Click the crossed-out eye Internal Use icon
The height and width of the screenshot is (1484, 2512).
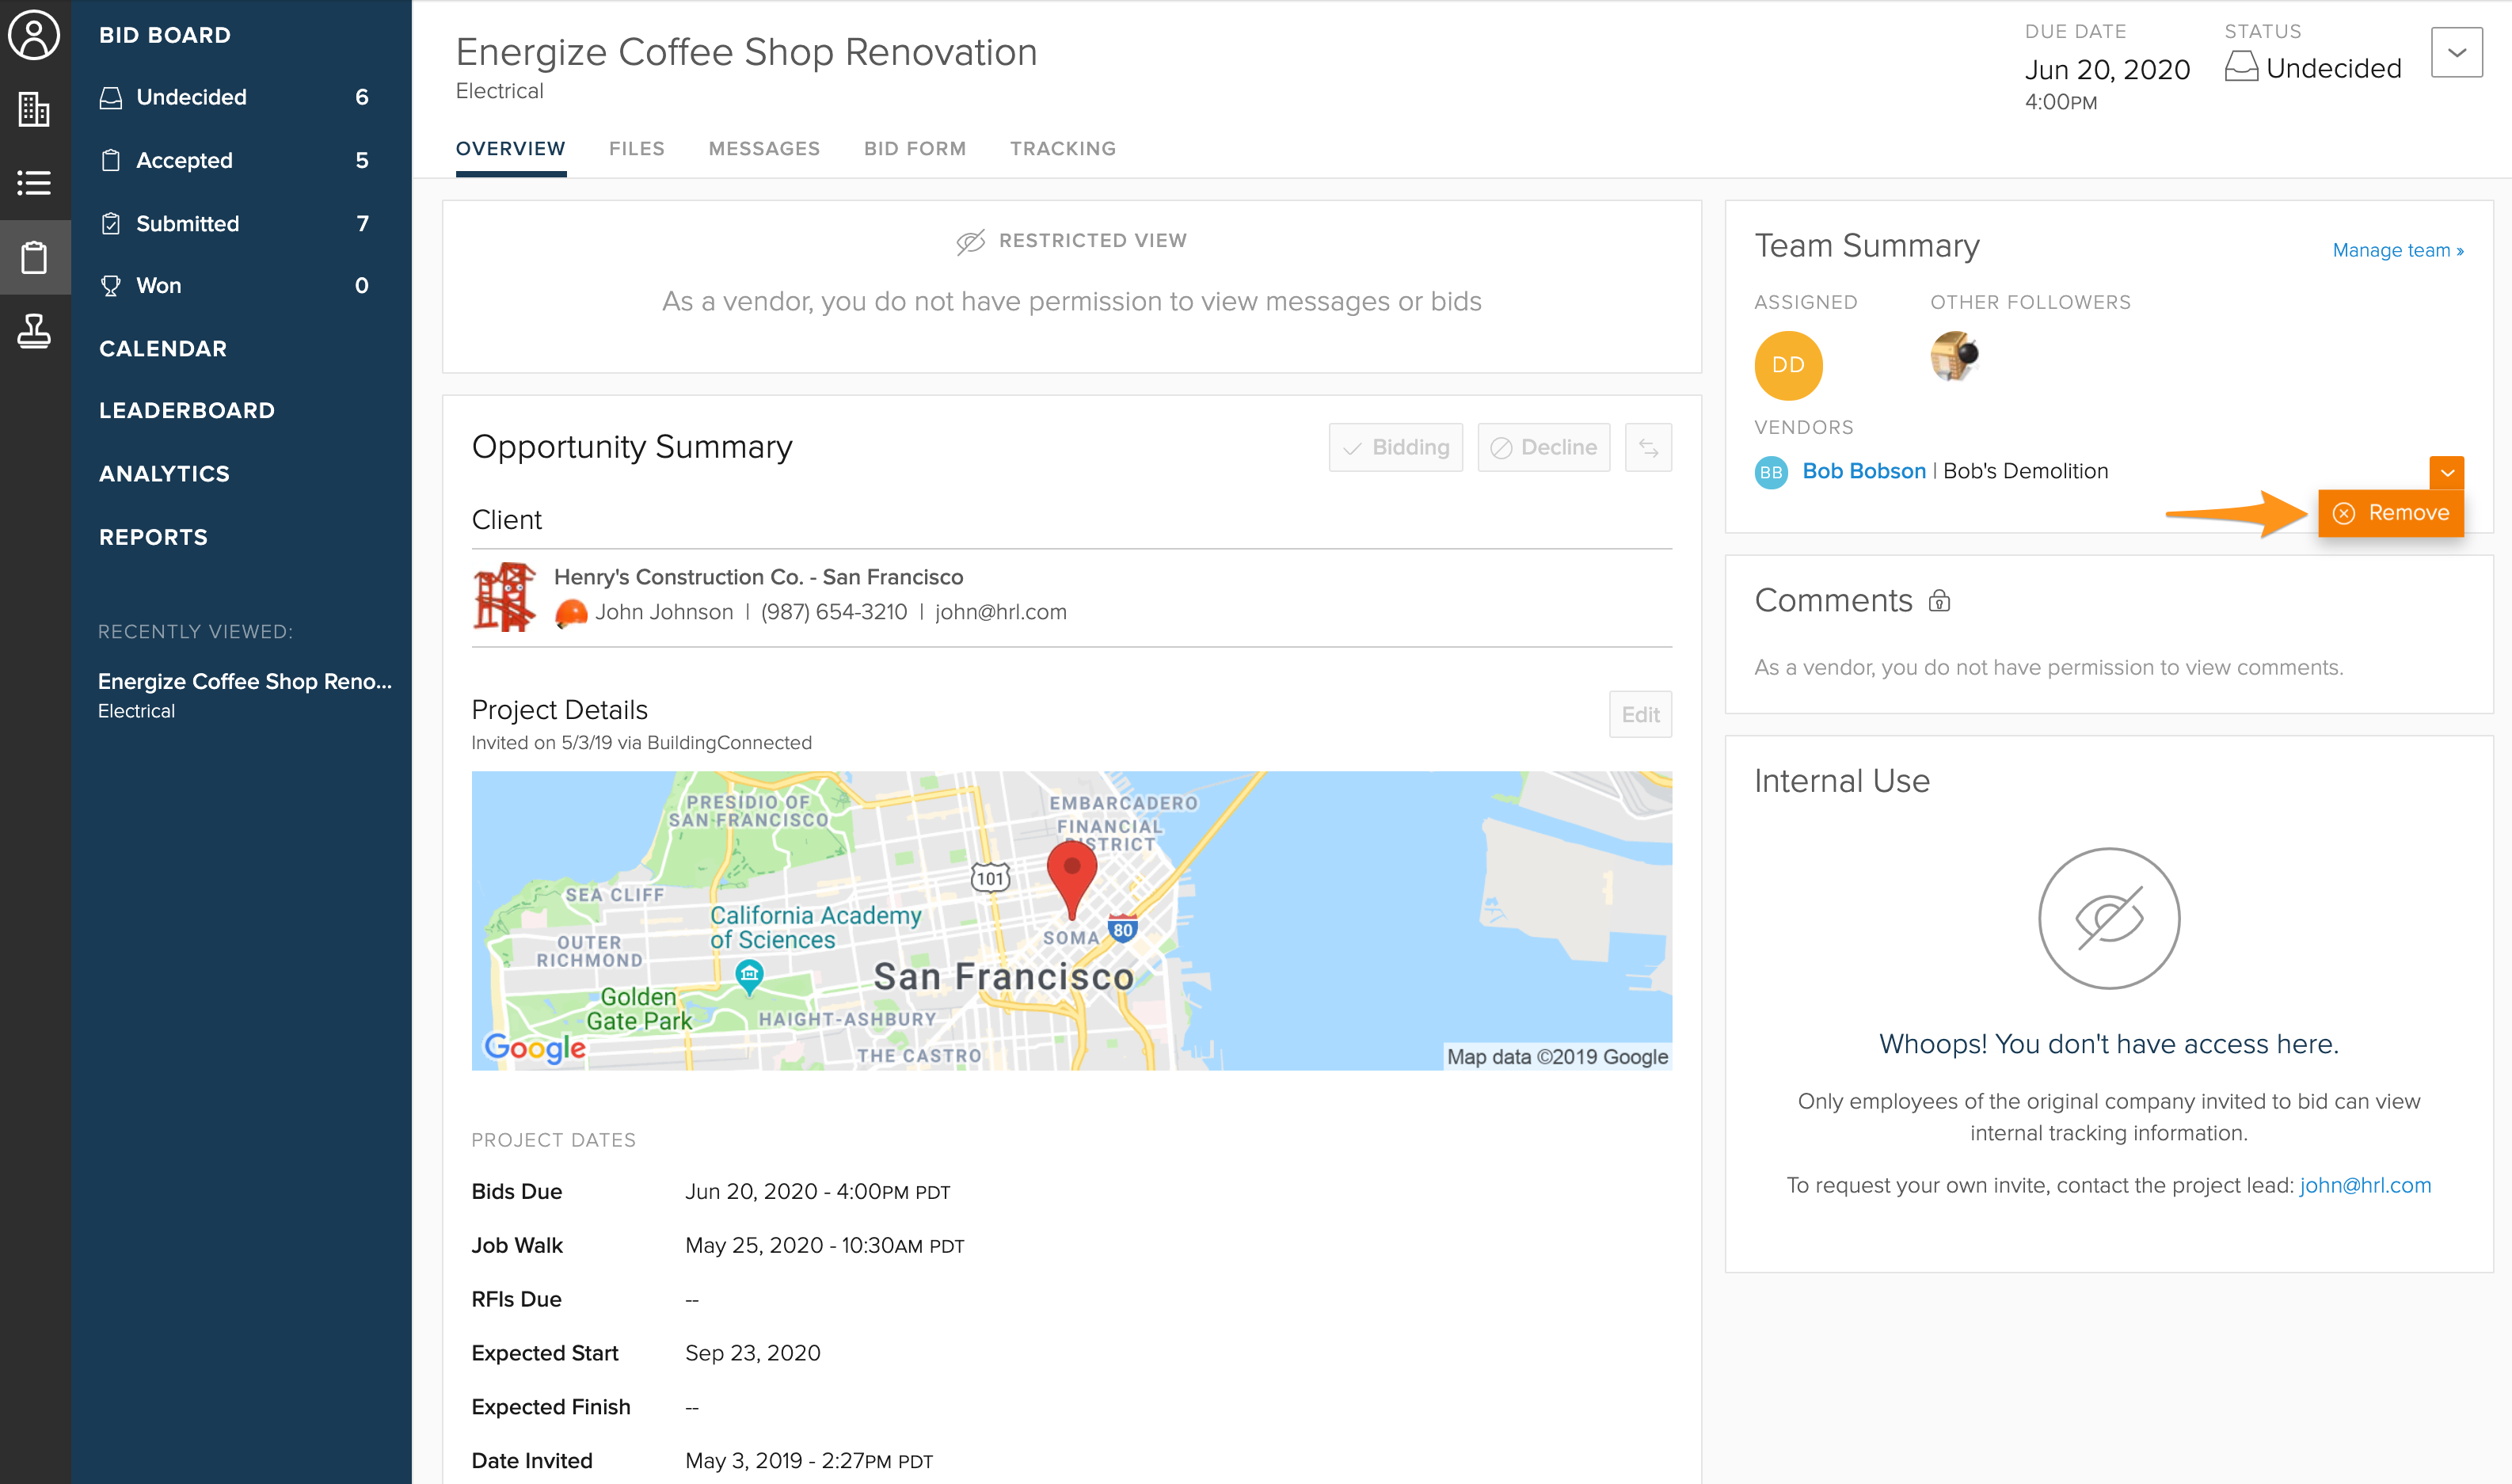(2108, 918)
